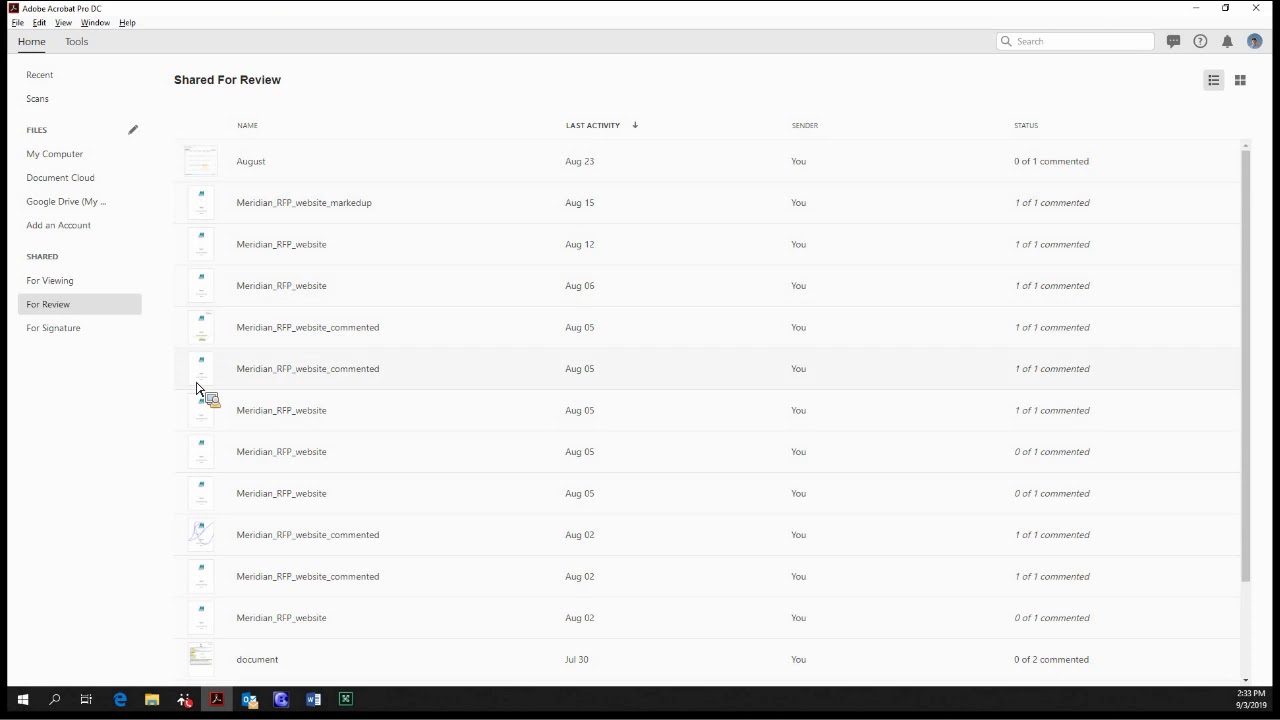Switch to Adobe Acrobat taskbar icon
The image size is (1280, 720).
coord(217,700)
